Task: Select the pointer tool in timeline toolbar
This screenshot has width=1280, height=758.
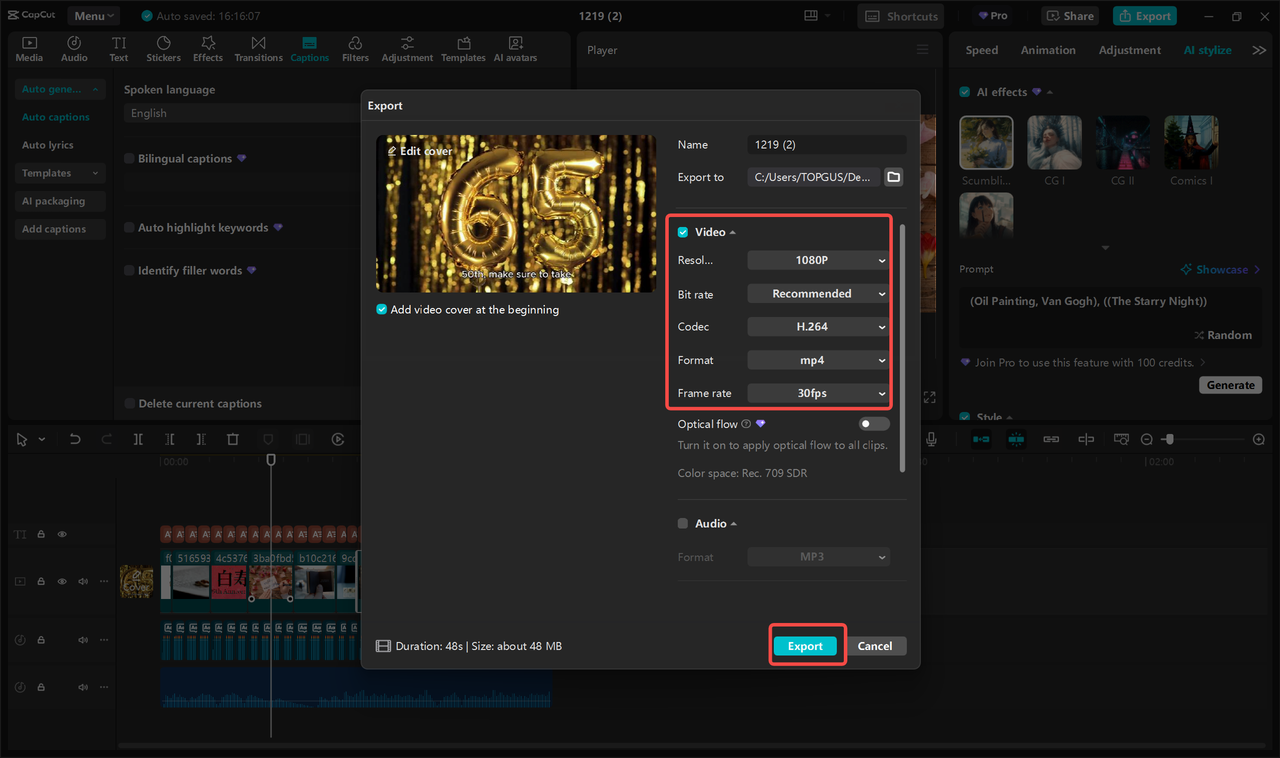Action: (22, 439)
